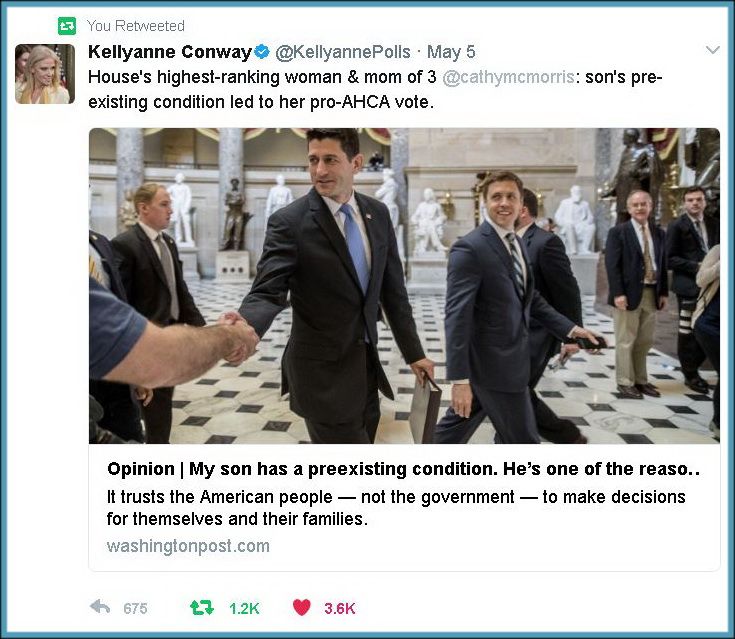The width and height of the screenshot is (735, 639).
Task: Click the reply arrow icon
Action: click(x=100, y=607)
